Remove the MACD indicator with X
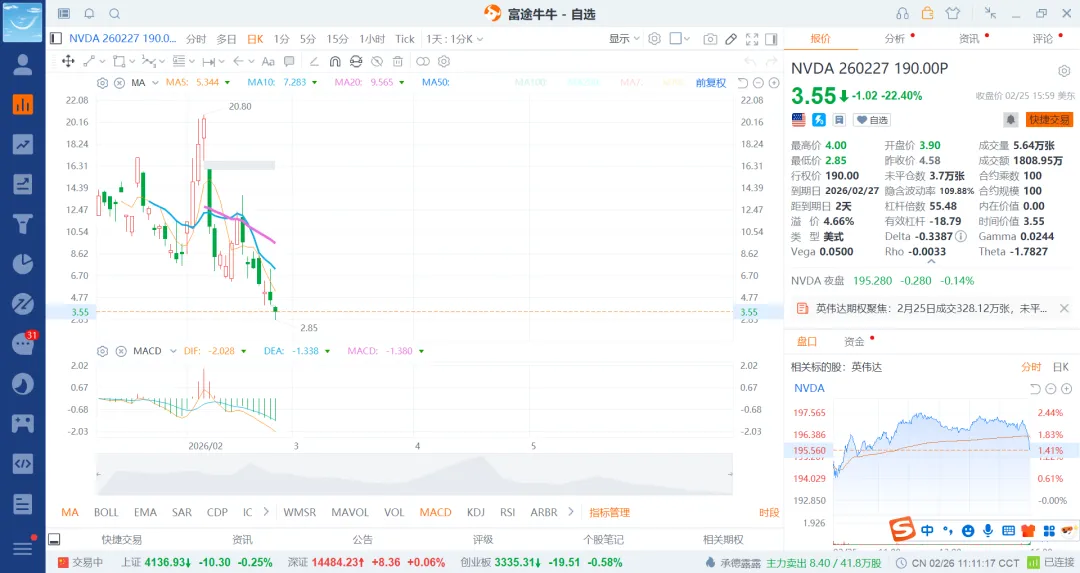 tap(121, 351)
